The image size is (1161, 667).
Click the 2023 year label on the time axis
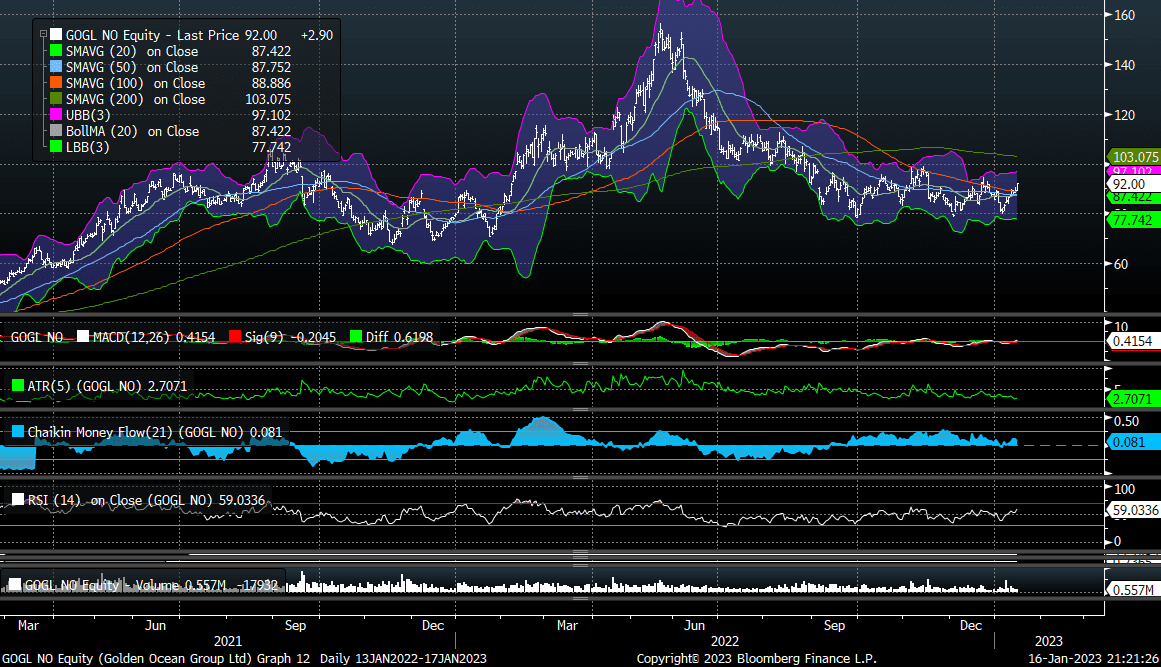1048,641
